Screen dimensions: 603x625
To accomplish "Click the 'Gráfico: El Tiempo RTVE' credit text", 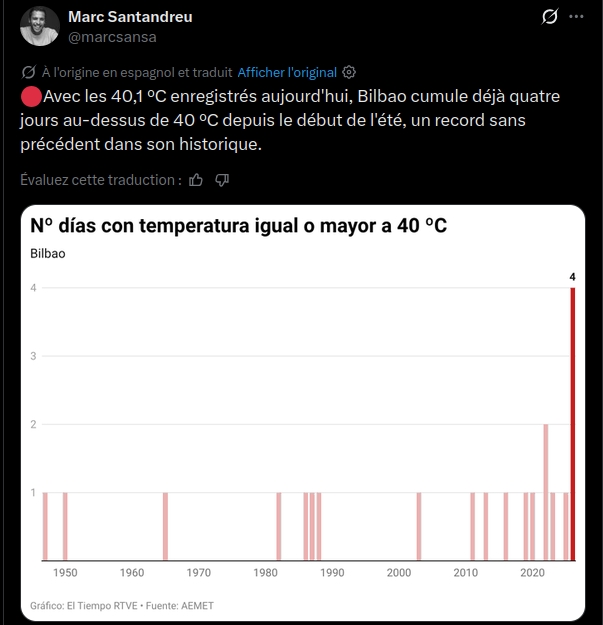I will pos(84,606).
